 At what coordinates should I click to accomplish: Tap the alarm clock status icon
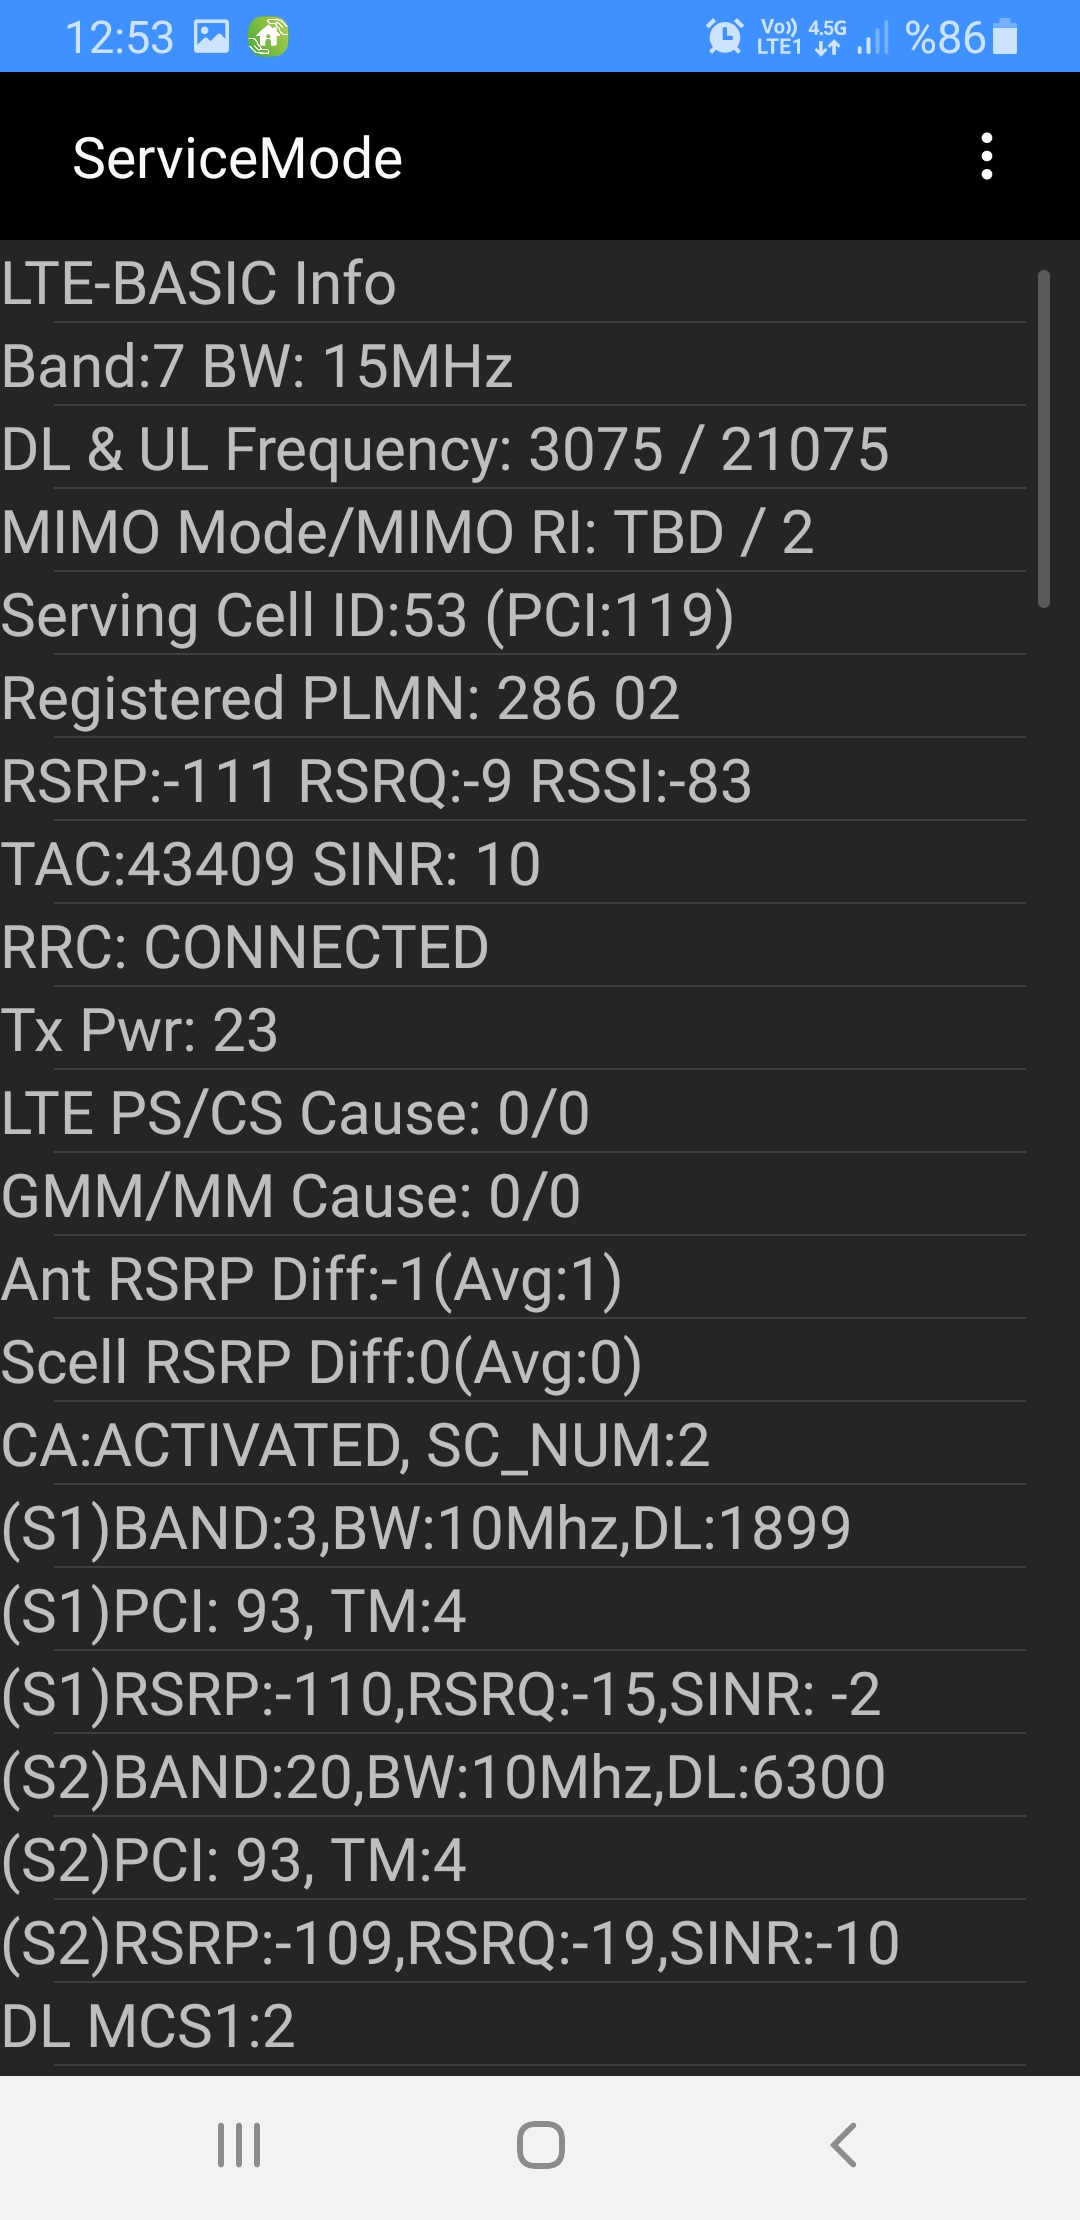tap(725, 37)
